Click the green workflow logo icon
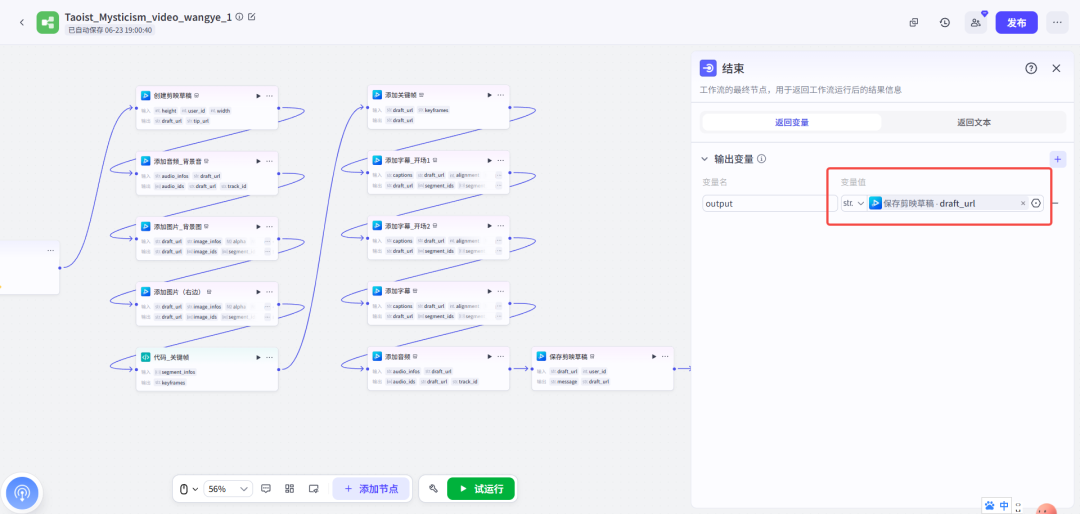 click(x=48, y=22)
